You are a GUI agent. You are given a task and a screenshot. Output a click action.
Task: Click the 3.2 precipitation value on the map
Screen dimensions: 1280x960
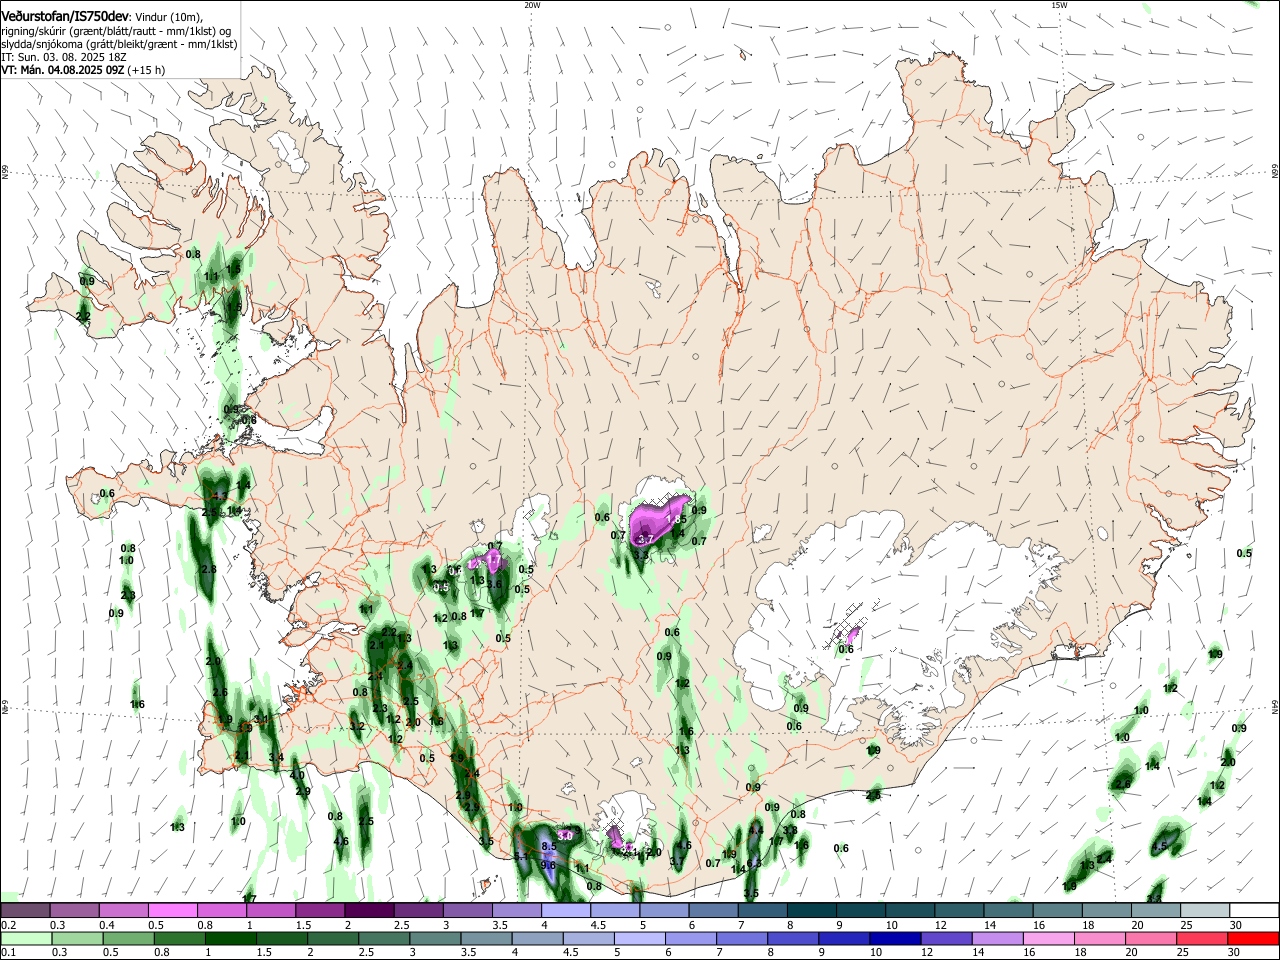click(357, 726)
